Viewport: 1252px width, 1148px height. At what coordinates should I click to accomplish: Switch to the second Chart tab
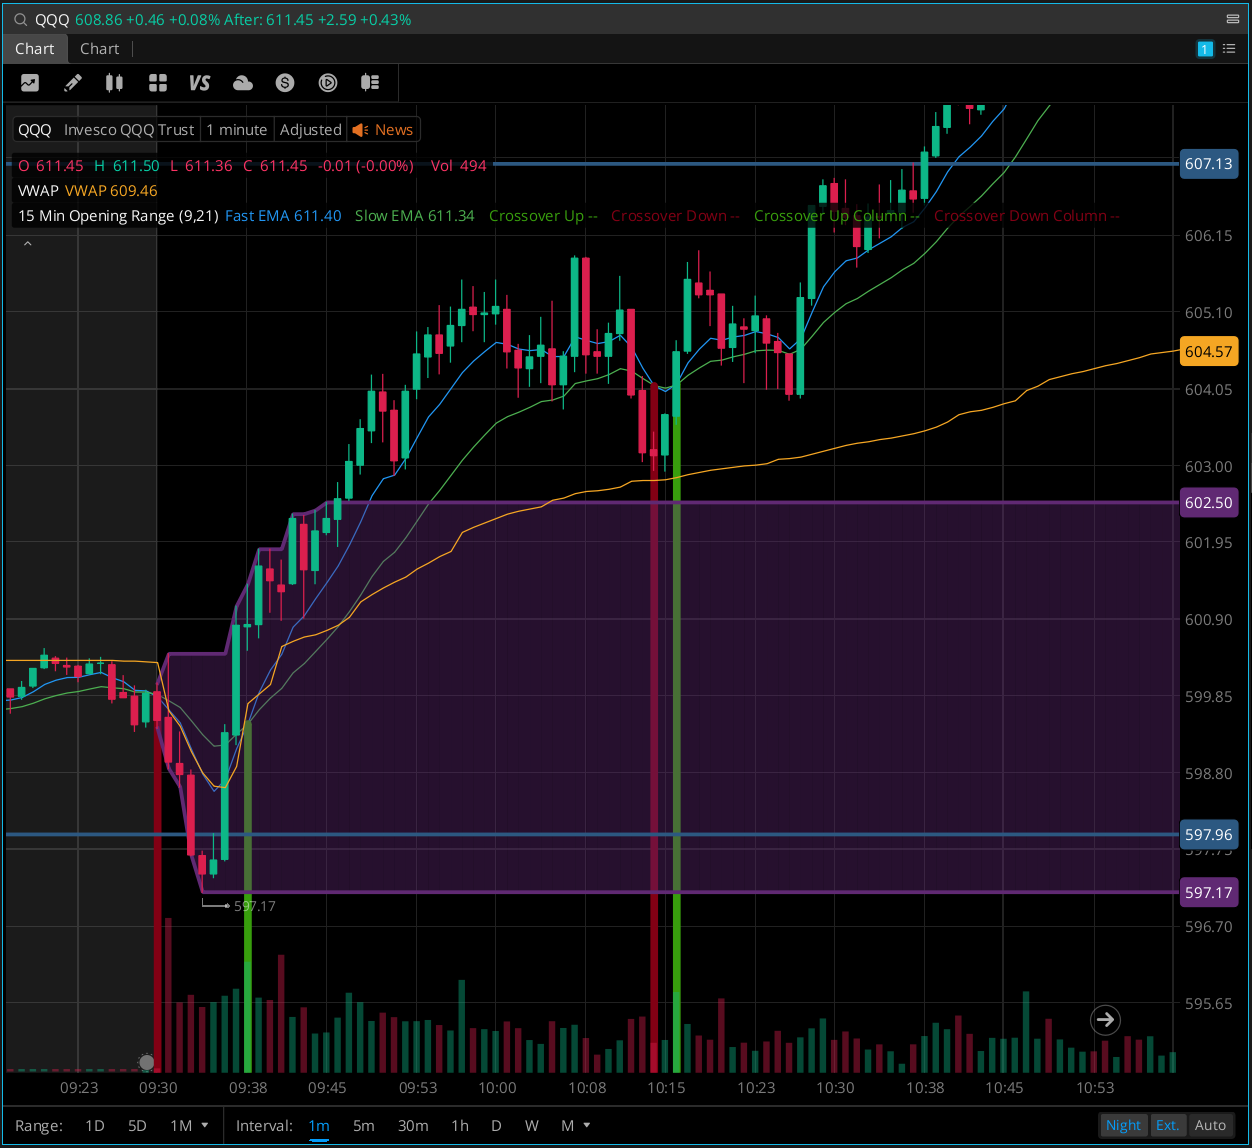[x=99, y=48]
